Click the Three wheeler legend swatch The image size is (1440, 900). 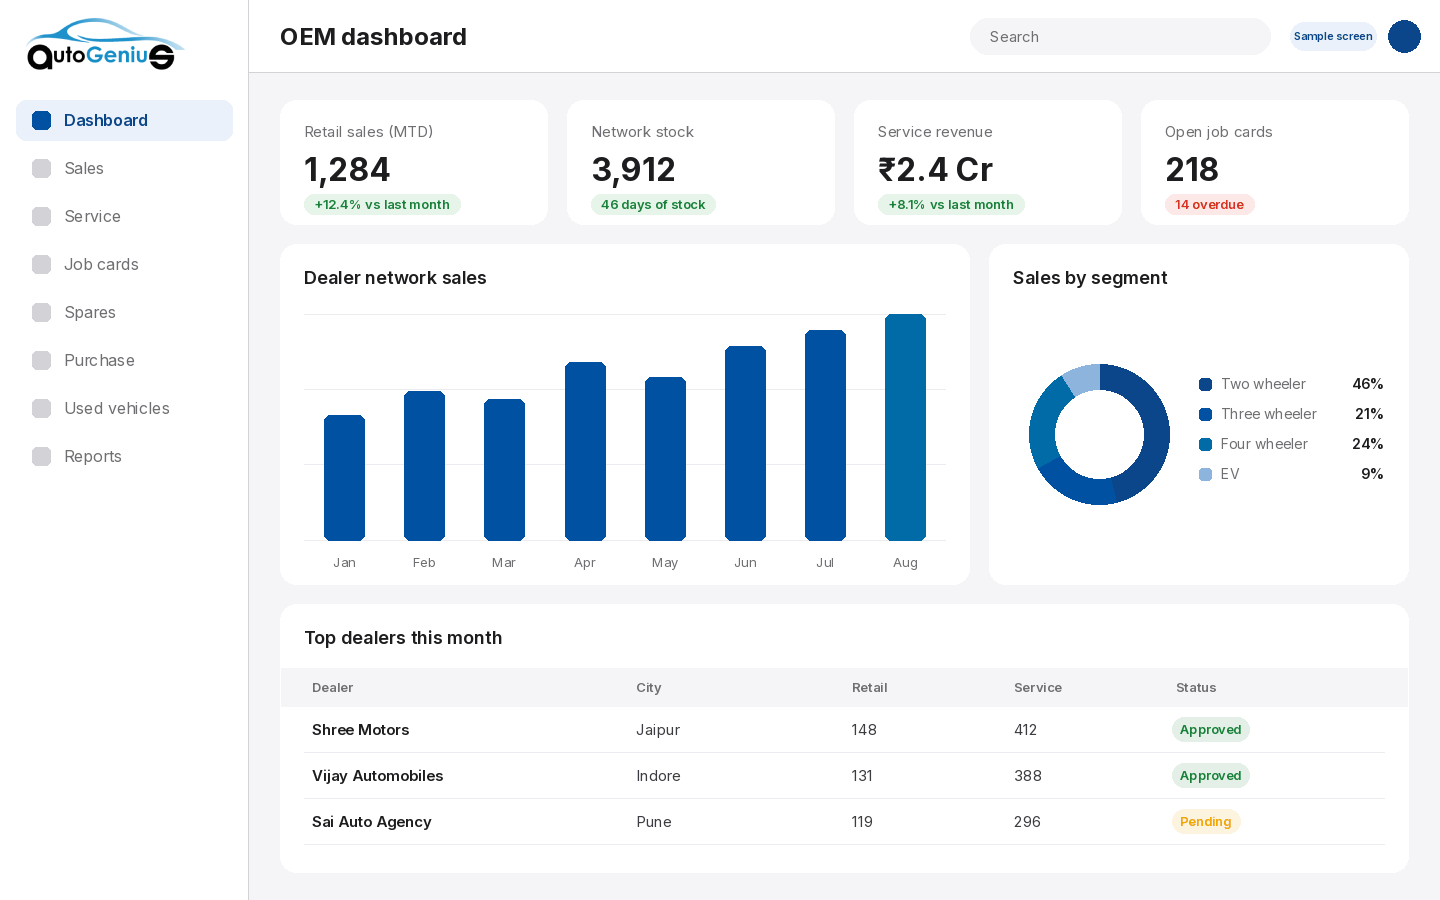point(1206,415)
